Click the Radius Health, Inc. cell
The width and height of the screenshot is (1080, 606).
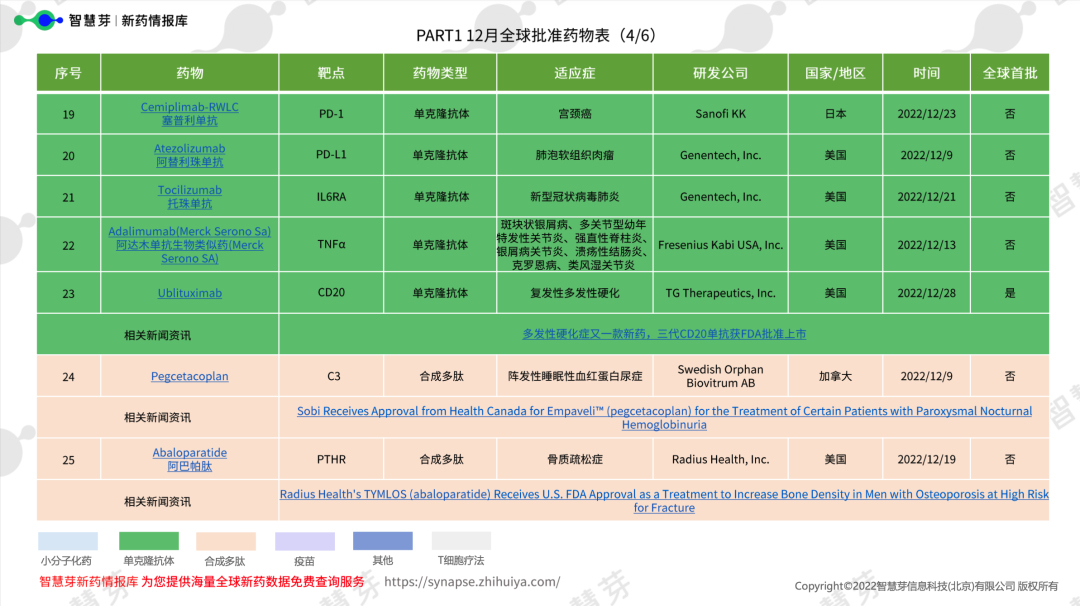pos(720,459)
